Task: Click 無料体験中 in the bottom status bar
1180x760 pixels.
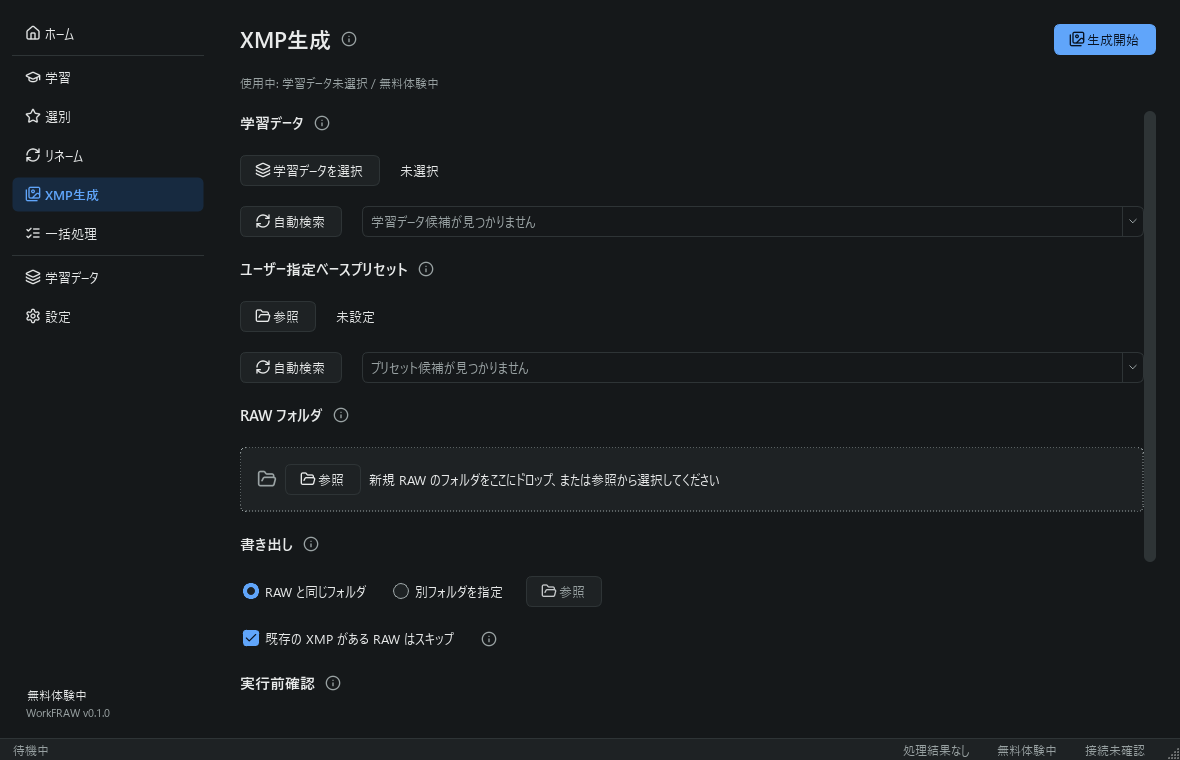Action: pos(1026,750)
